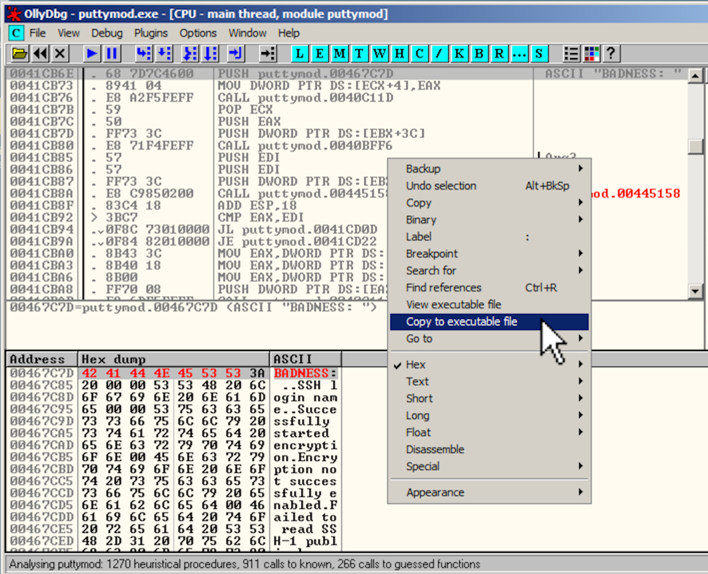Select the checked Hex display option
Screen dimensions: 708x574
415,365
